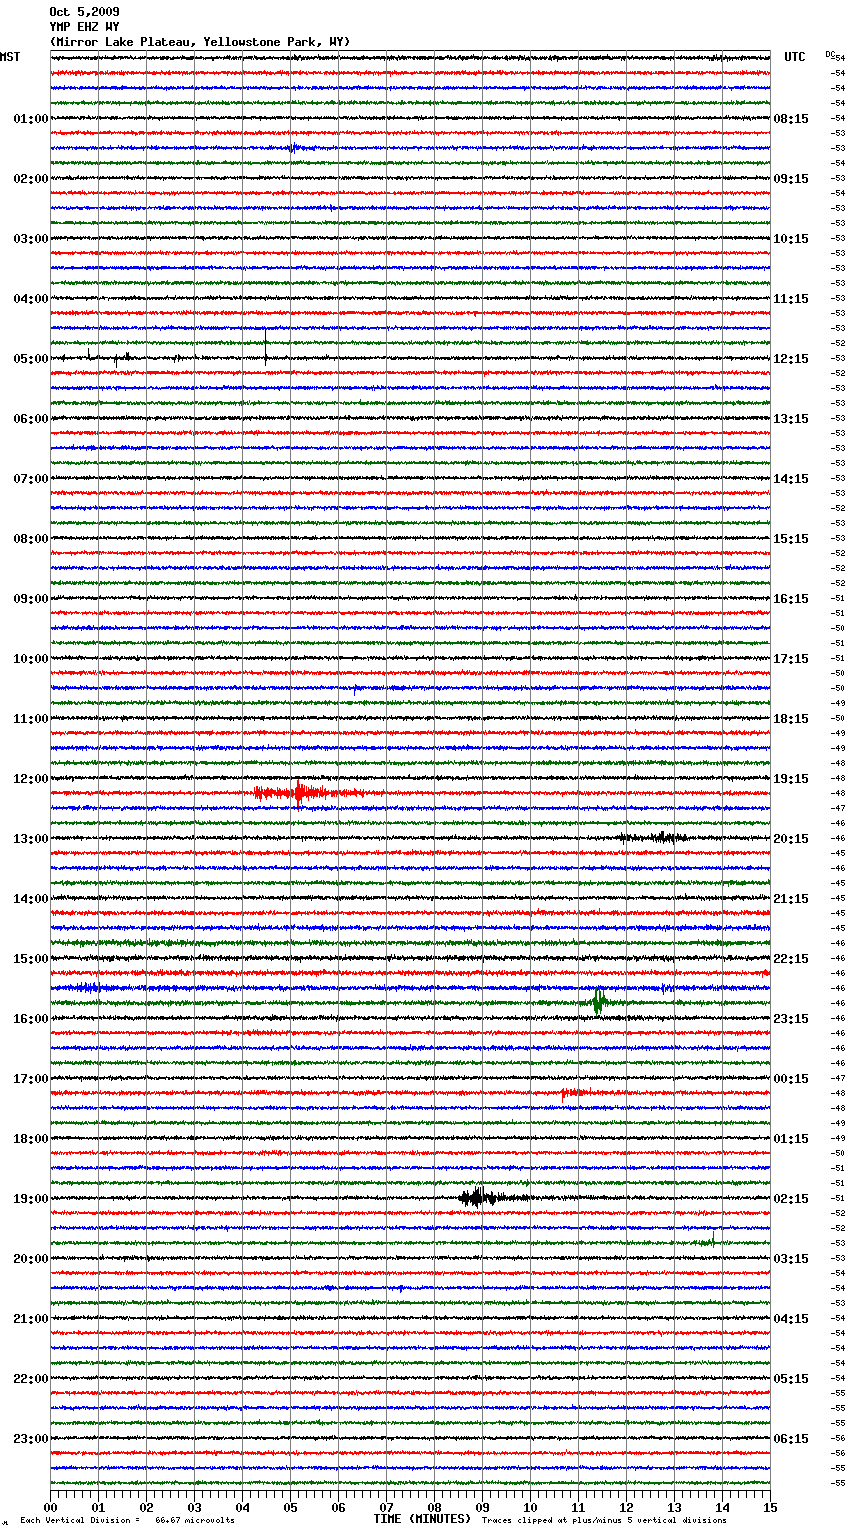Select the 13:00 MST hour label
Image resolution: width=850 pixels, height=1534 pixels.
tap(31, 839)
